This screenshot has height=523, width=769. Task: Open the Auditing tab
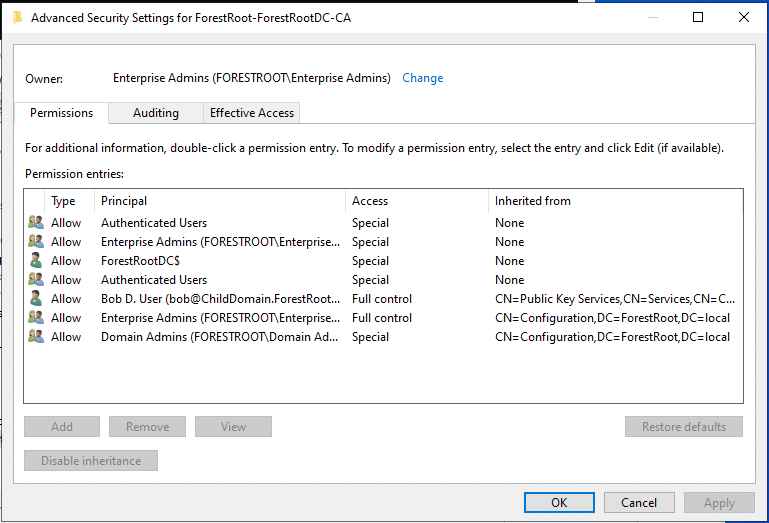(155, 113)
